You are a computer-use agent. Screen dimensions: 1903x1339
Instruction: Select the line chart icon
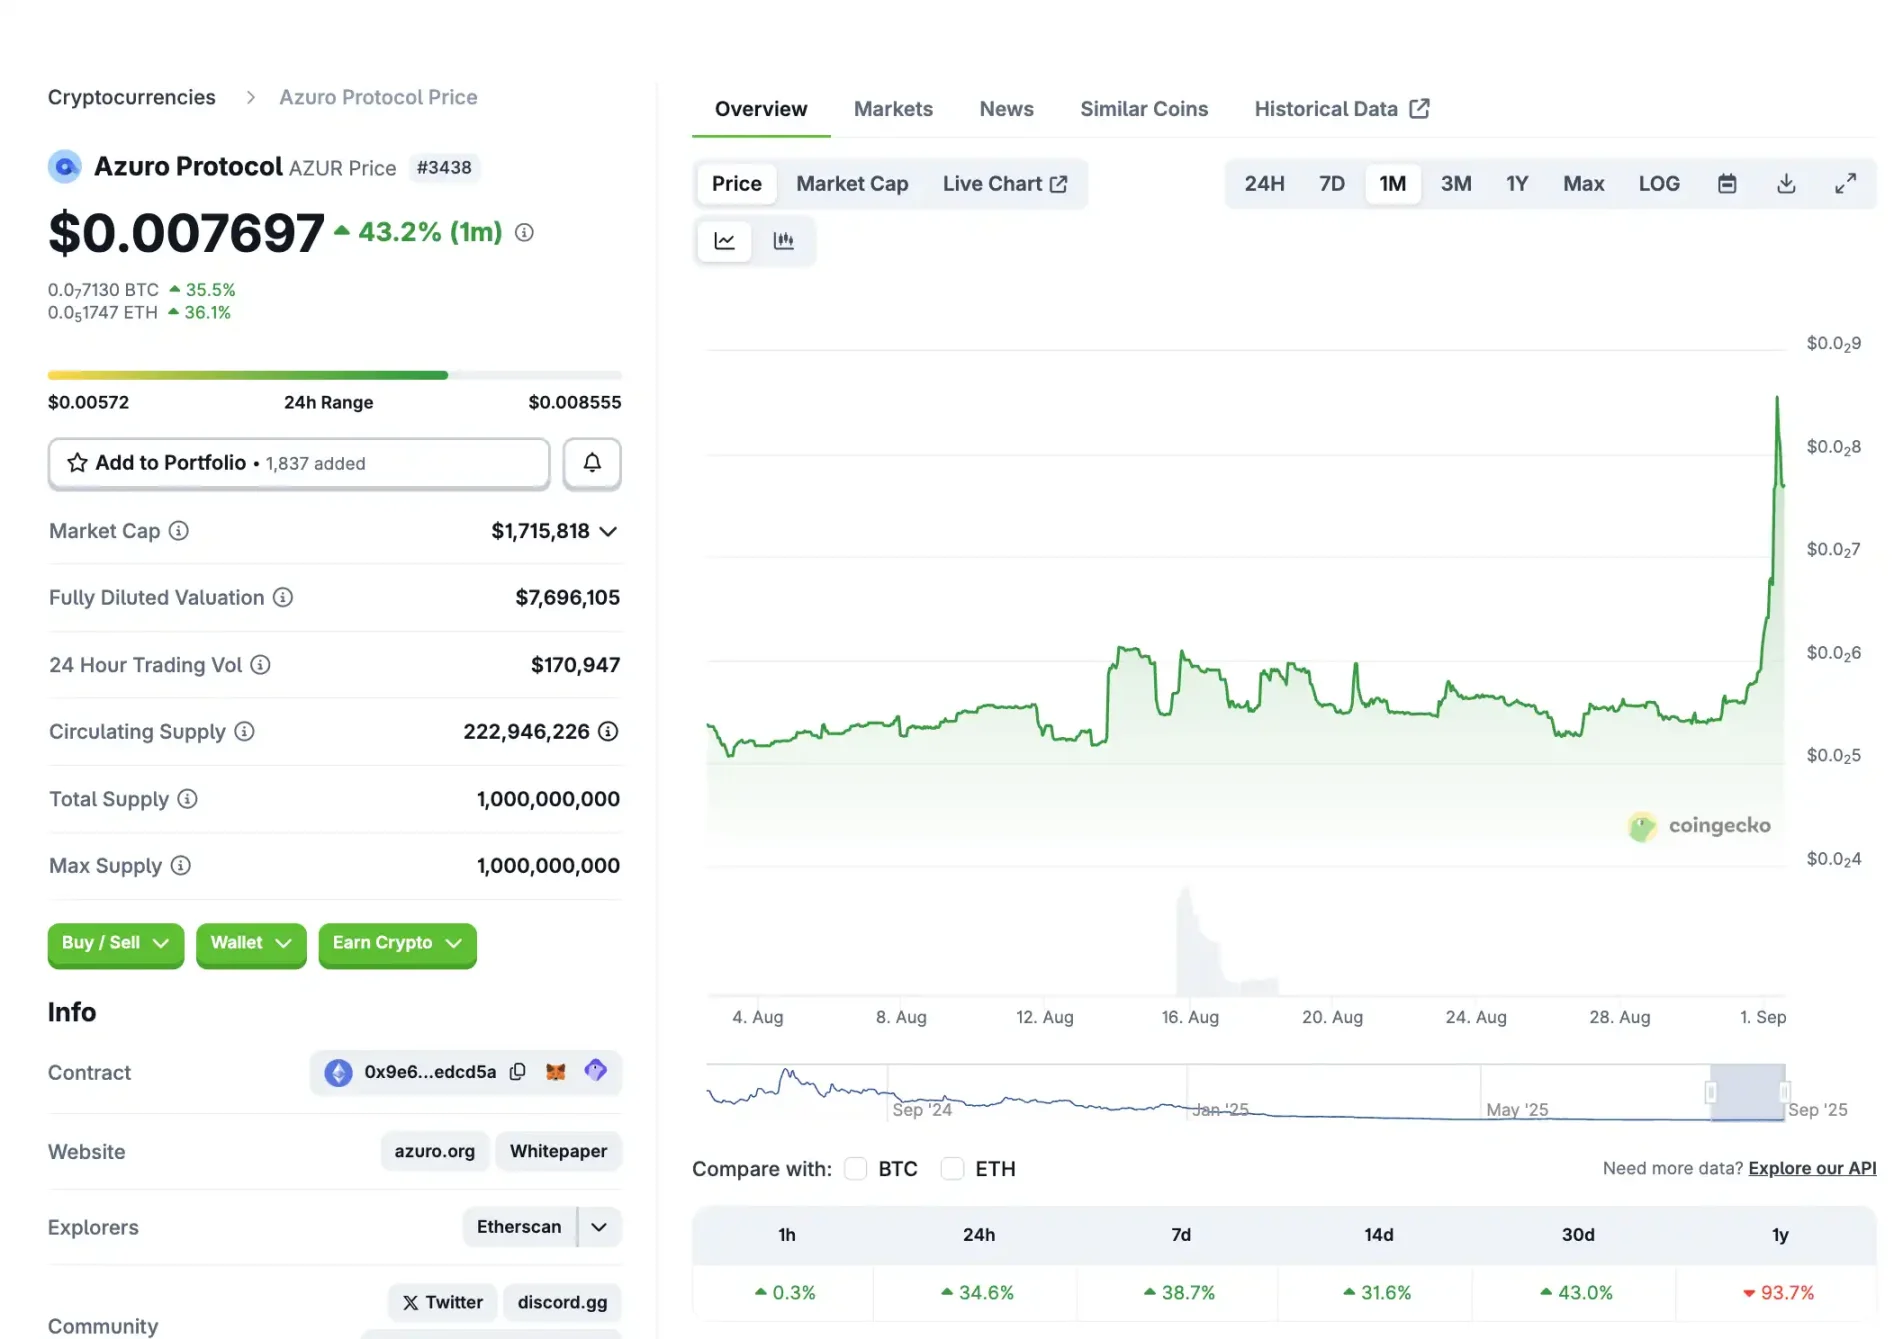tap(724, 240)
